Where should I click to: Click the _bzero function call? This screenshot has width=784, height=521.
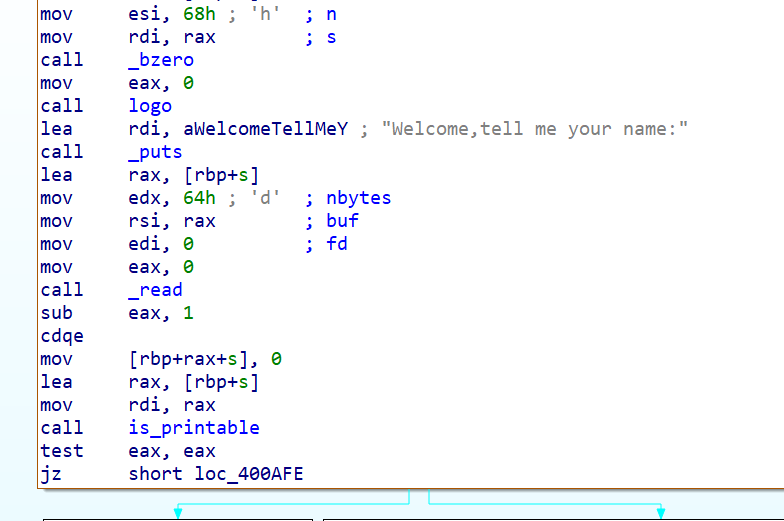[160, 60]
